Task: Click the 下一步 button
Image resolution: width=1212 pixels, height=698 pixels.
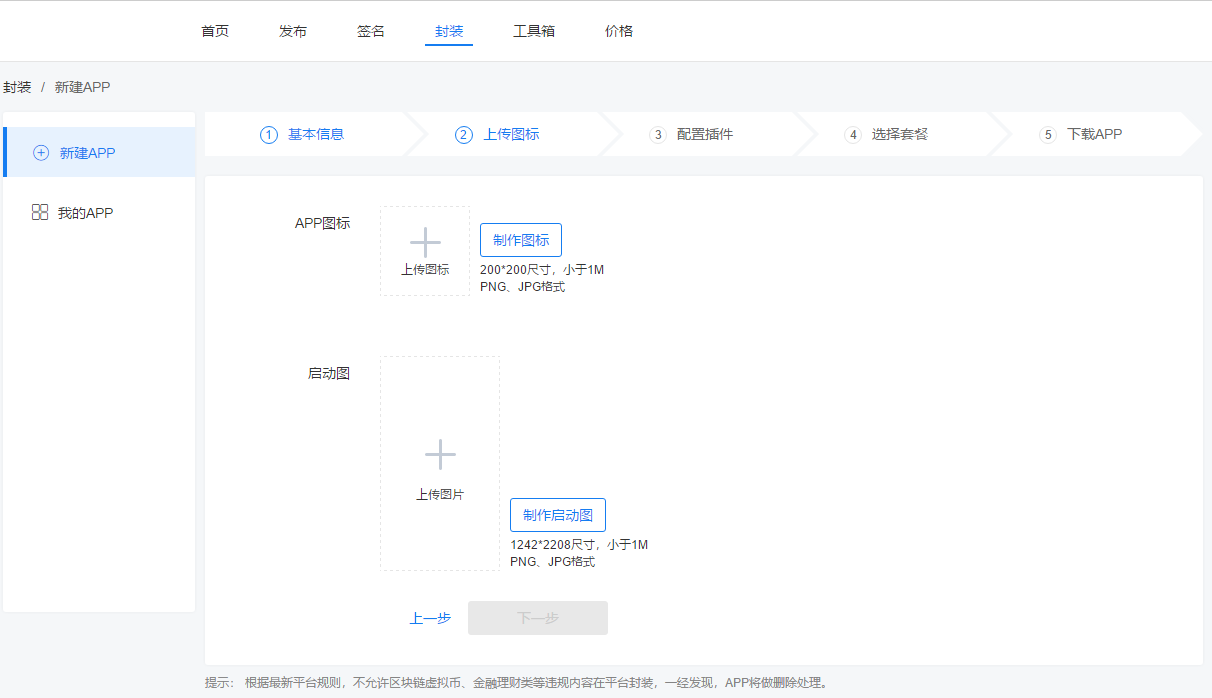Action: coord(538,618)
